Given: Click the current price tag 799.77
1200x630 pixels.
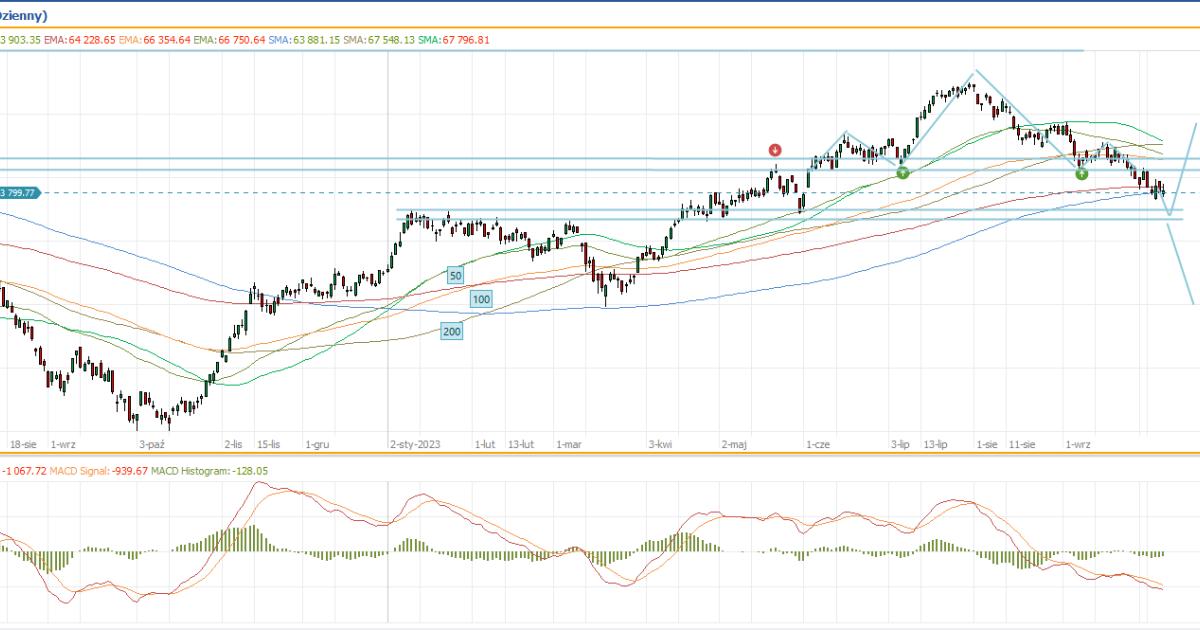Looking at the screenshot, I should point(20,193).
